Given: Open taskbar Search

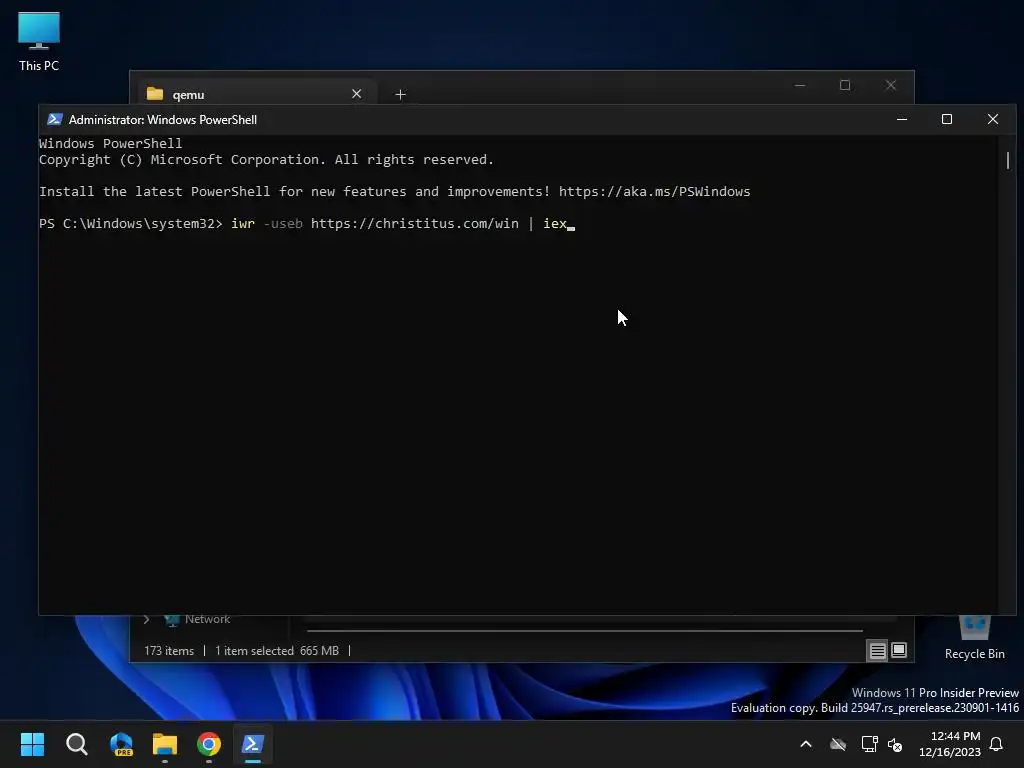Looking at the screenshot, I should click(x=76, y=744).
